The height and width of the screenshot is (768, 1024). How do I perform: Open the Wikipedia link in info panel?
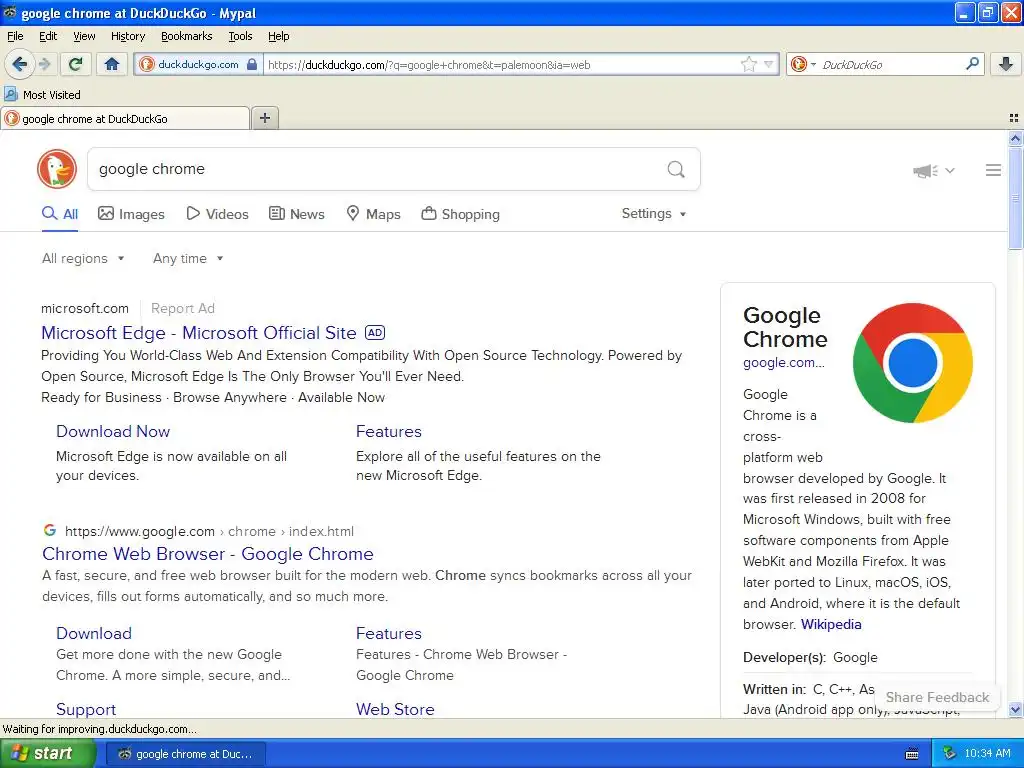pos(831,624)
